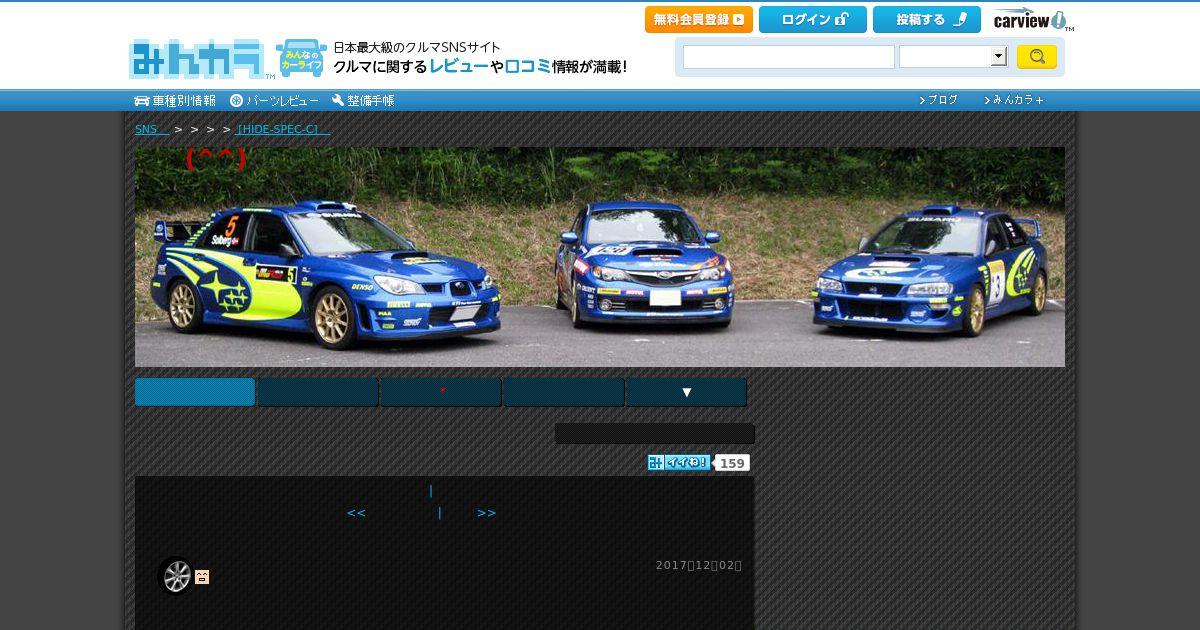Select the tab marked with red asterisk
This screenshot has height=630, width=1200.
(x=441, y=392)
